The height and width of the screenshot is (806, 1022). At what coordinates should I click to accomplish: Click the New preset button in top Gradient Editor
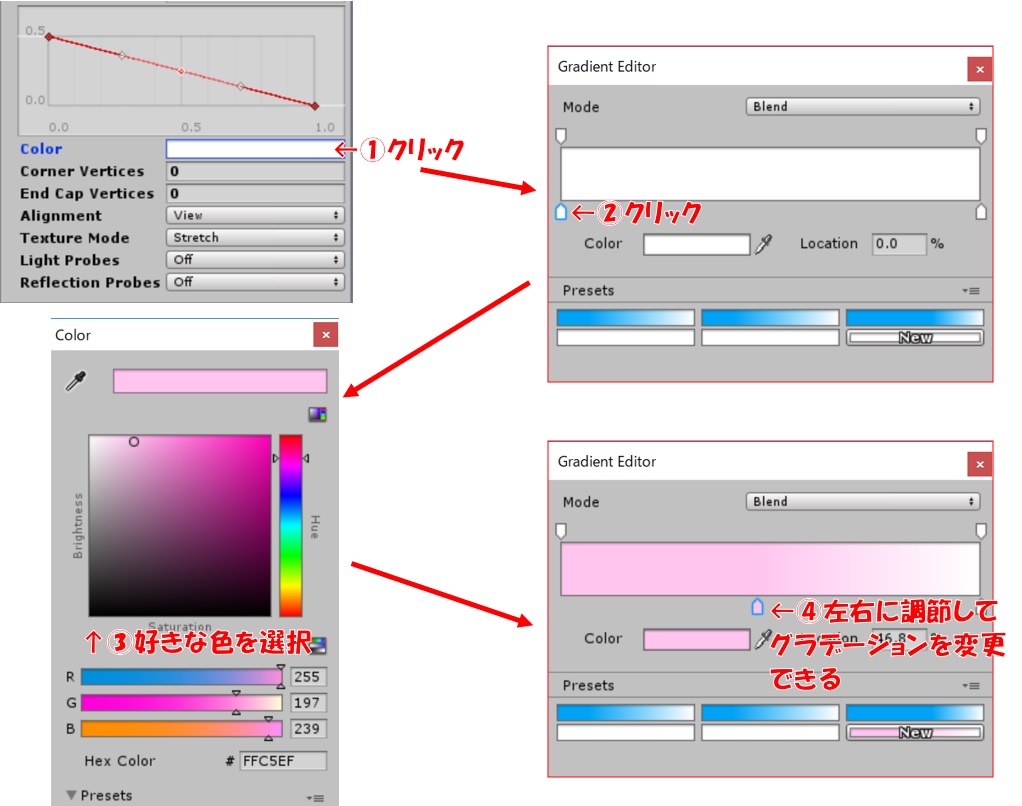click(915, 338)
